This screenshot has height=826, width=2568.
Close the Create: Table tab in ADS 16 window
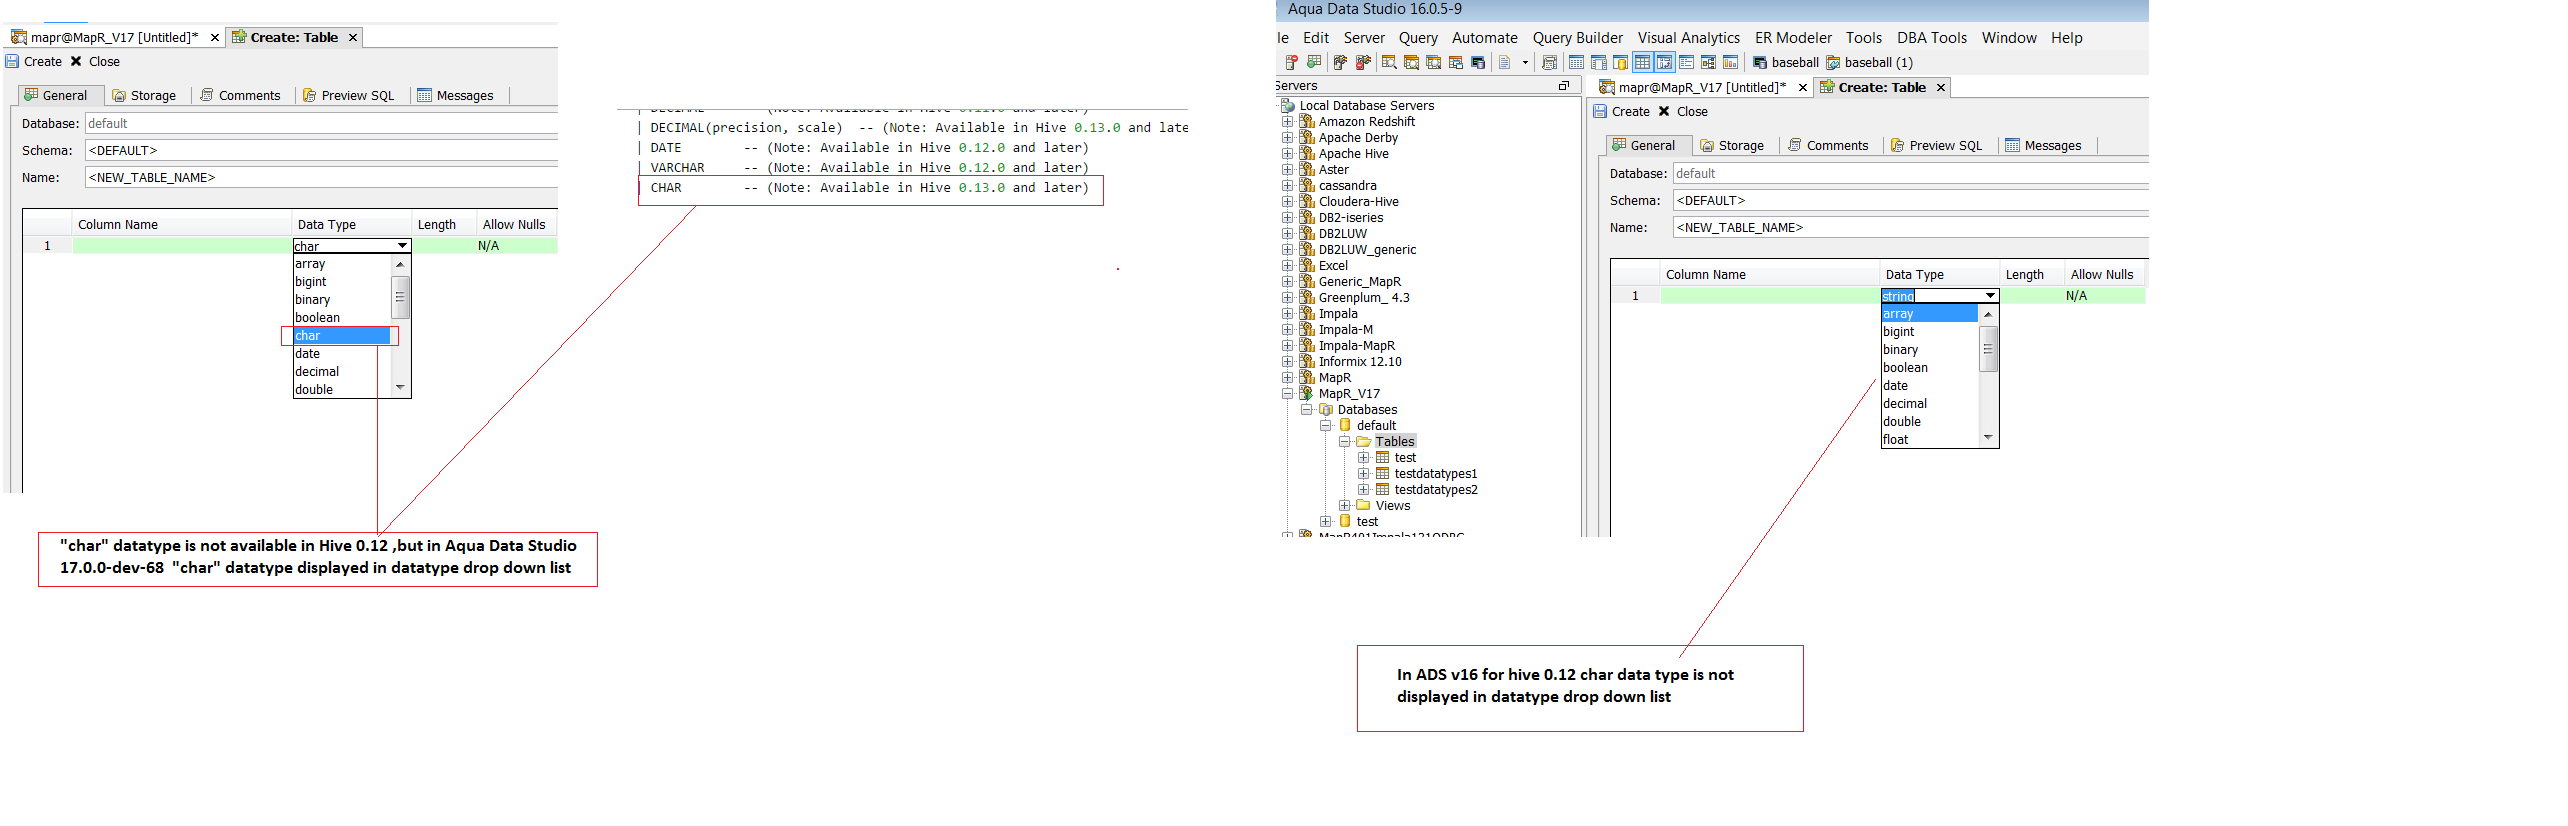tap(1941, 87)
